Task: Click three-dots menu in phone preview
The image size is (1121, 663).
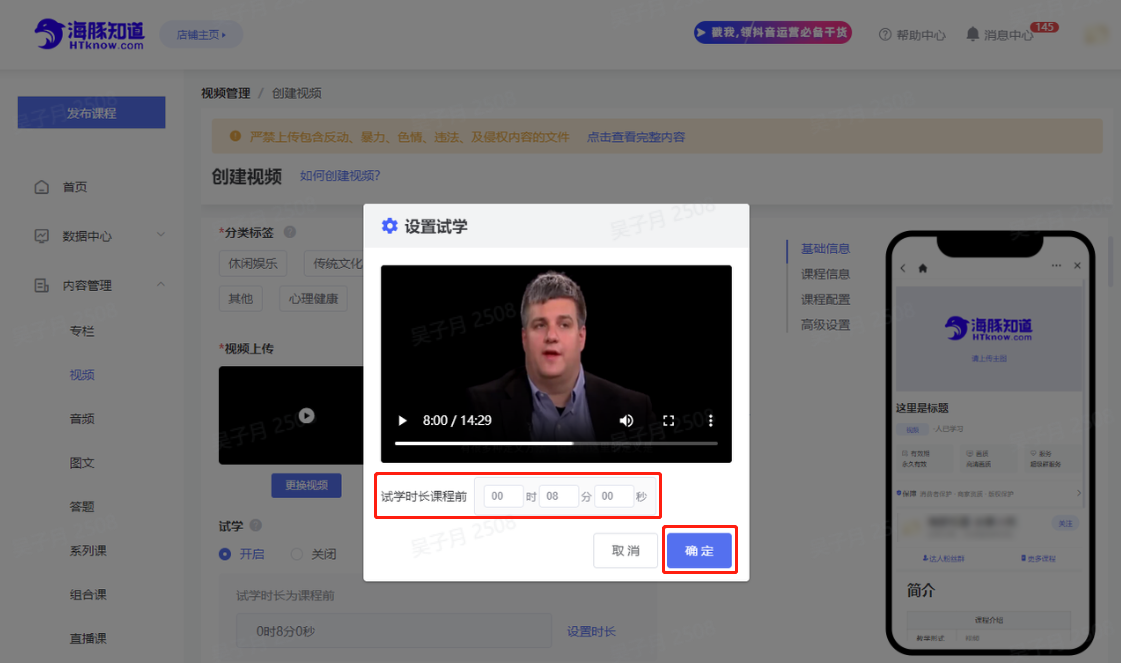Action: click(1056, 266)
